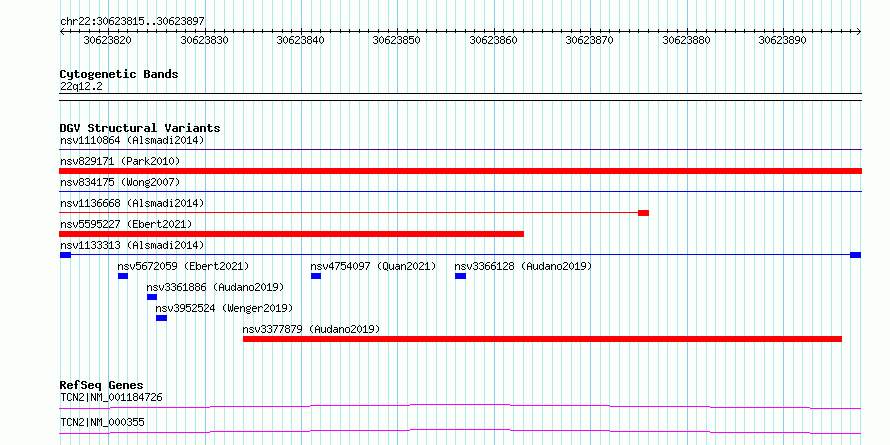Open the DGV Structural Variants track title

coord(140,128)
